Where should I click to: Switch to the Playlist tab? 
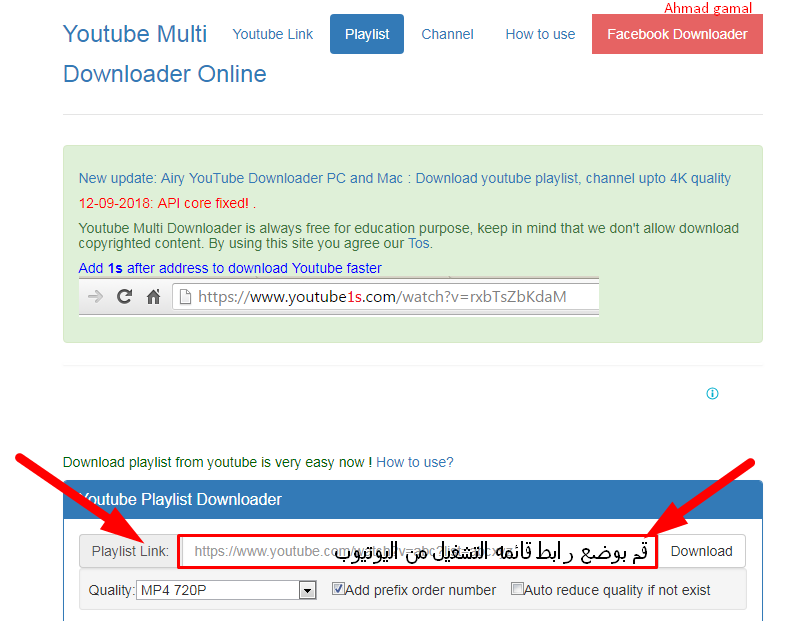tap(367, 34)
